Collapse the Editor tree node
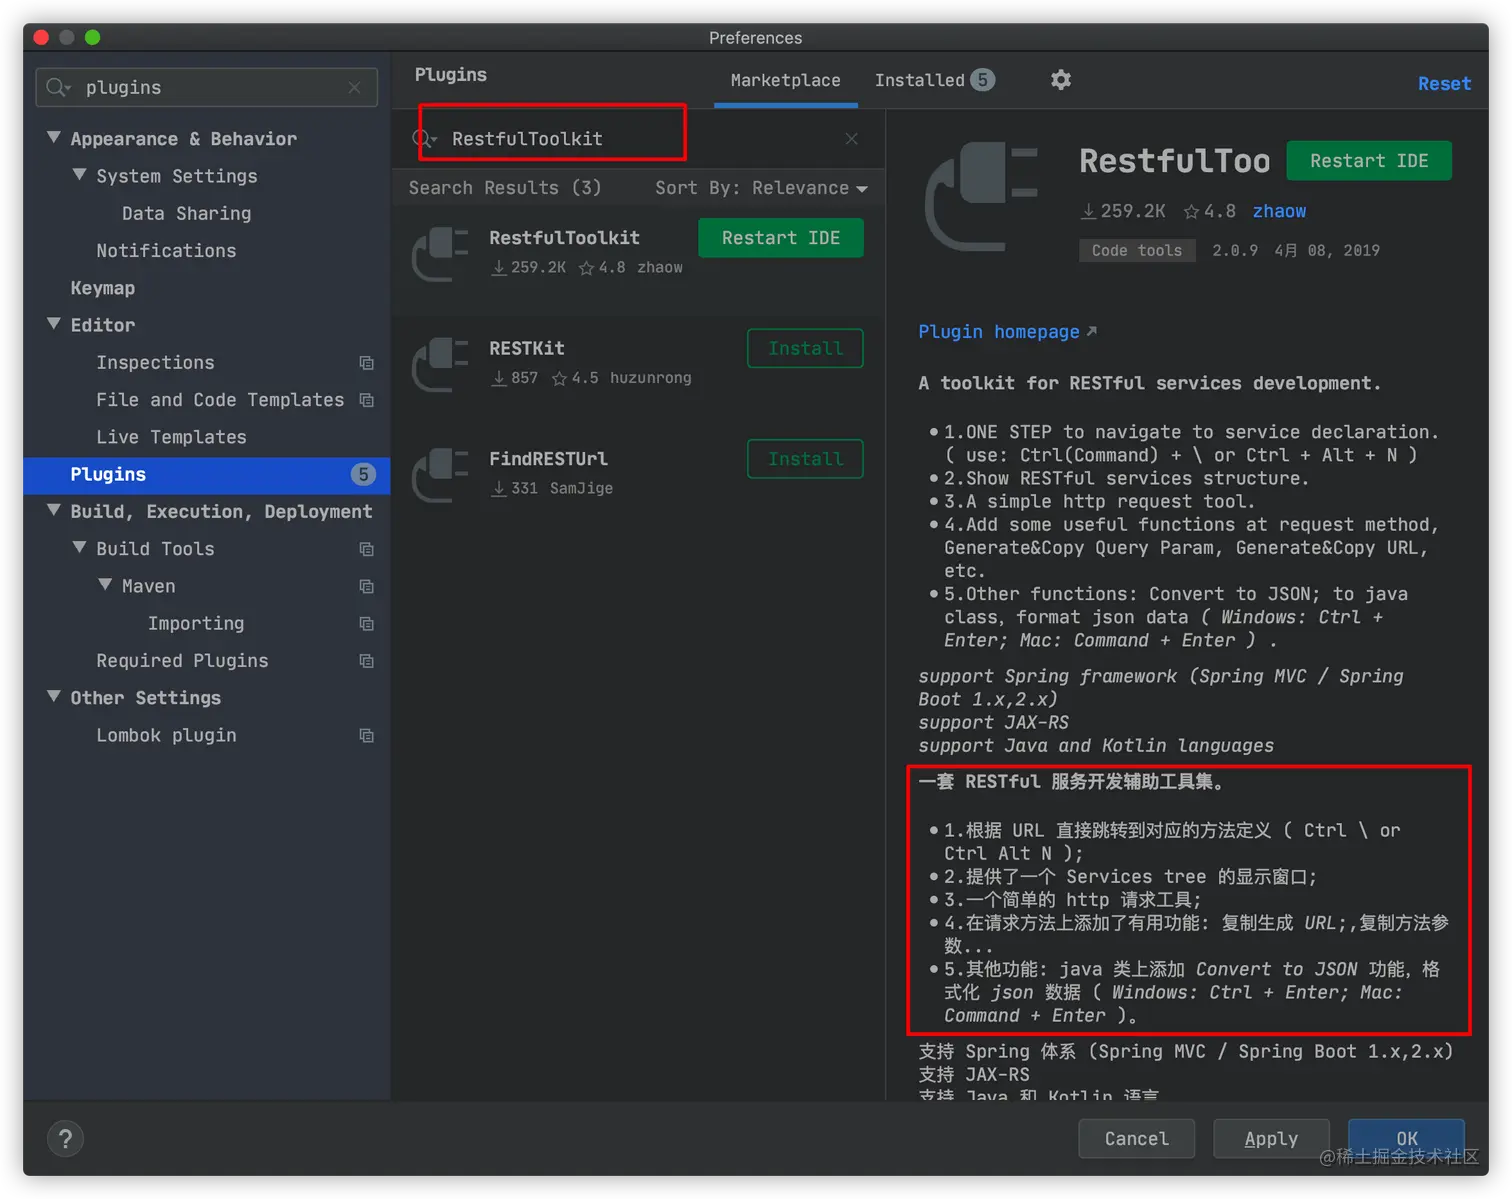Screen dimensions: 1512x1199 pyautogui.click(x=54, y=323)
